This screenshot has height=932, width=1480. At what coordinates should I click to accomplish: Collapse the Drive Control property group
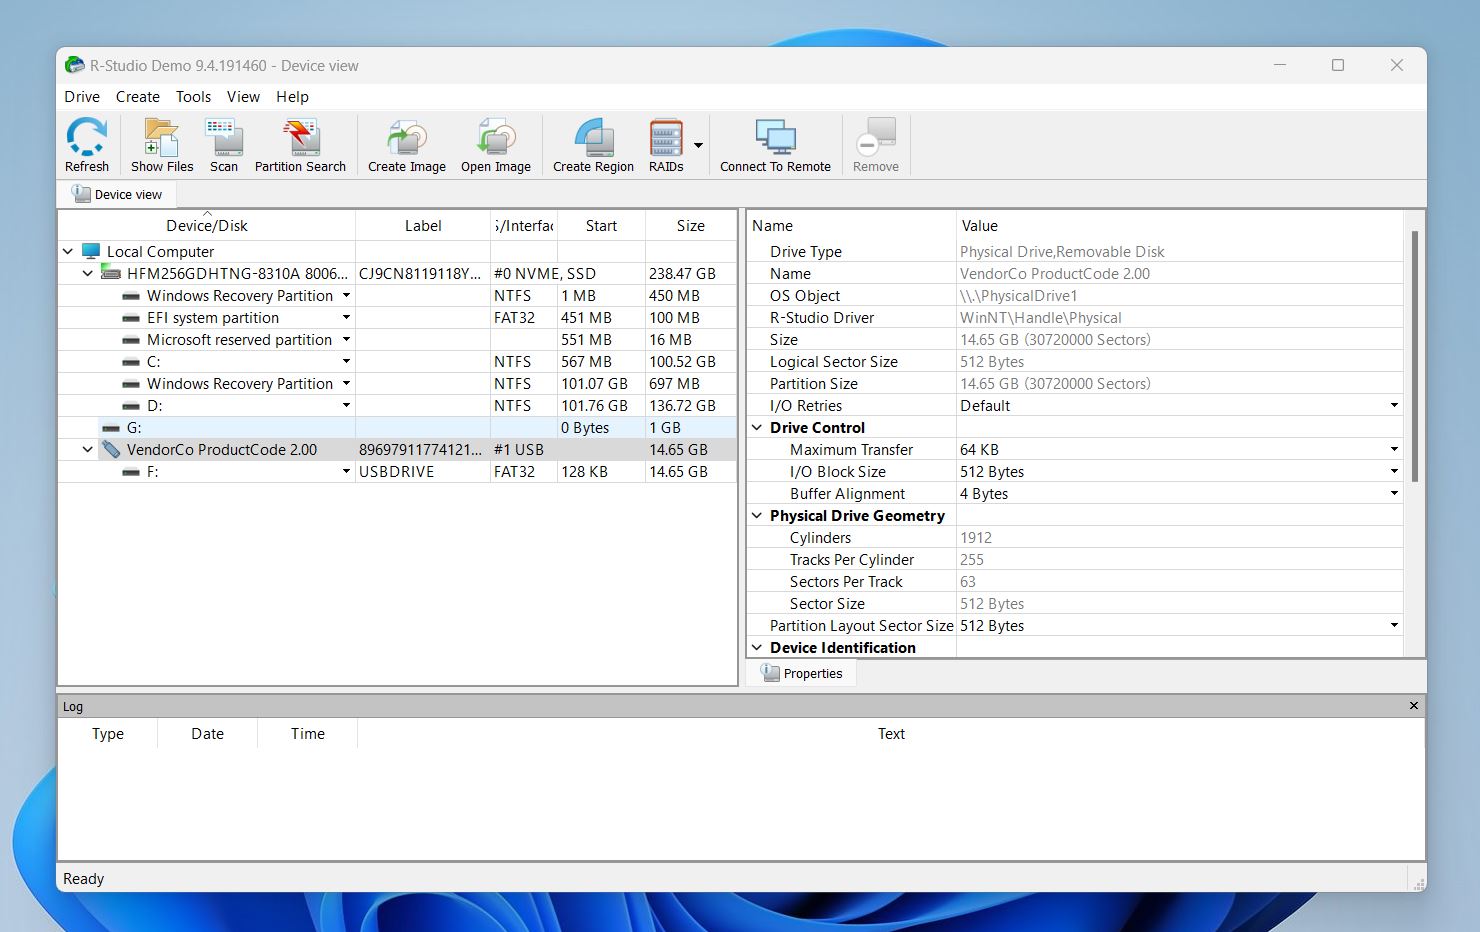click(x=757, y=428)
